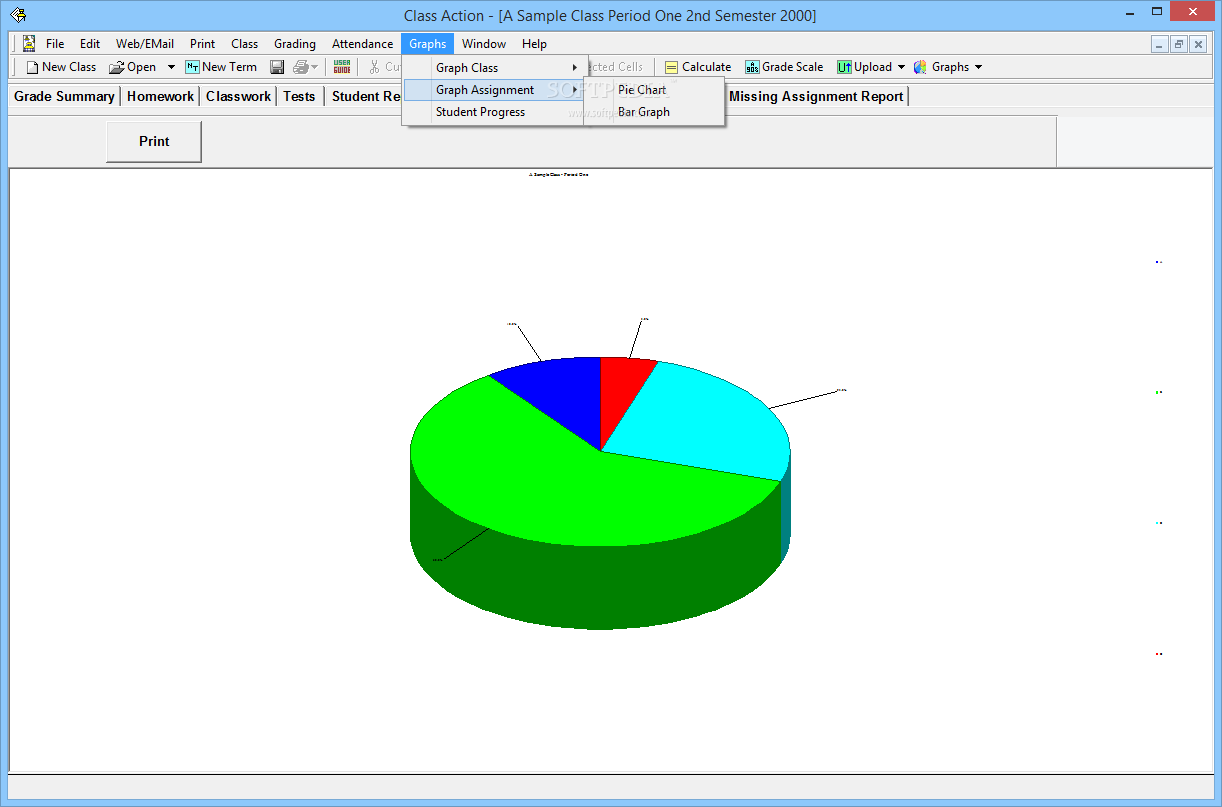
Task: Click the red legend marker
Action: (1158, 654)
